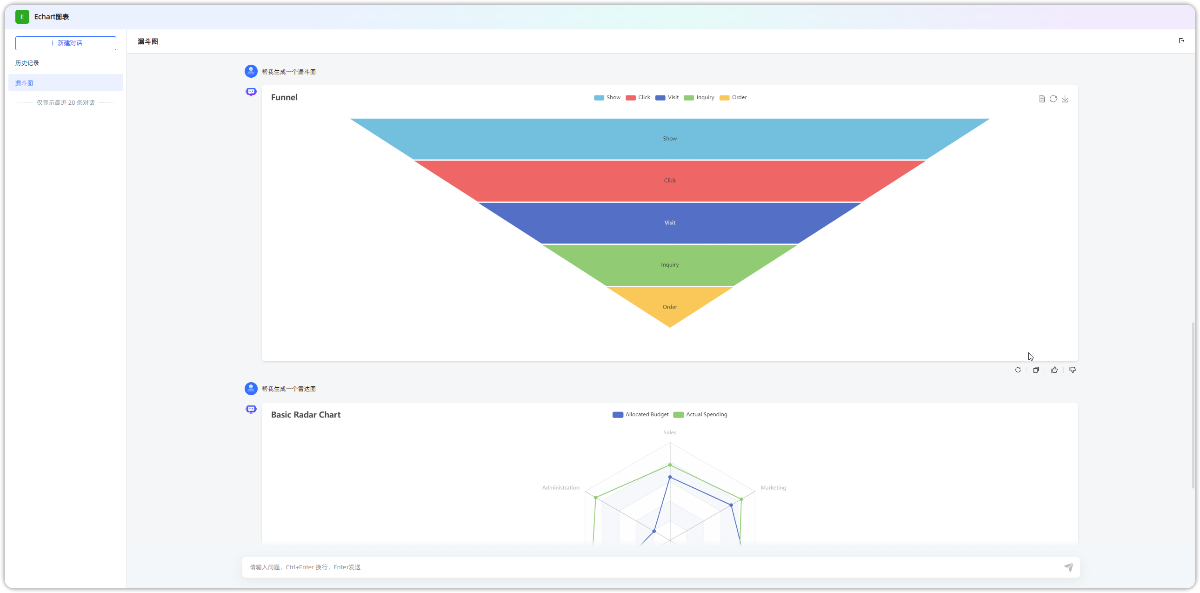This screenshot has height=593, width=1200.
Task: Start a new conversation button in sidebar
Action: (65, 43)
